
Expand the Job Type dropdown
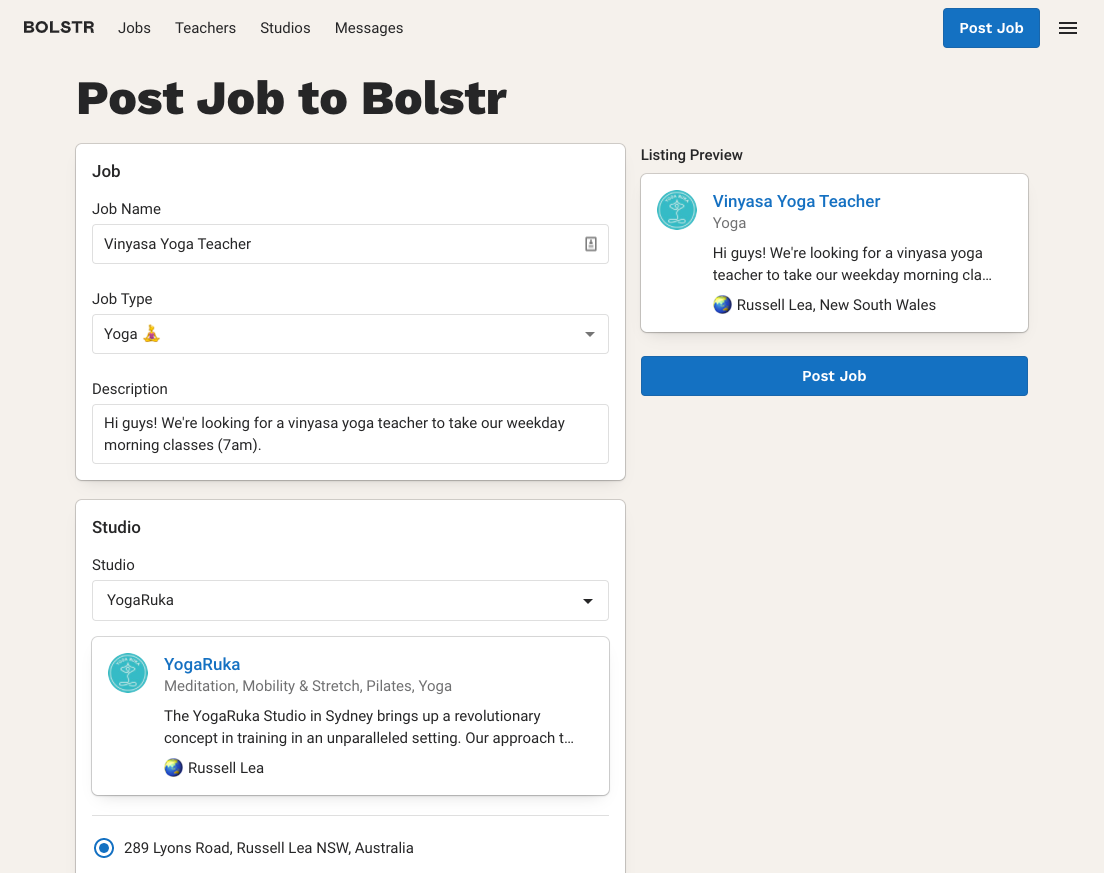589,334
